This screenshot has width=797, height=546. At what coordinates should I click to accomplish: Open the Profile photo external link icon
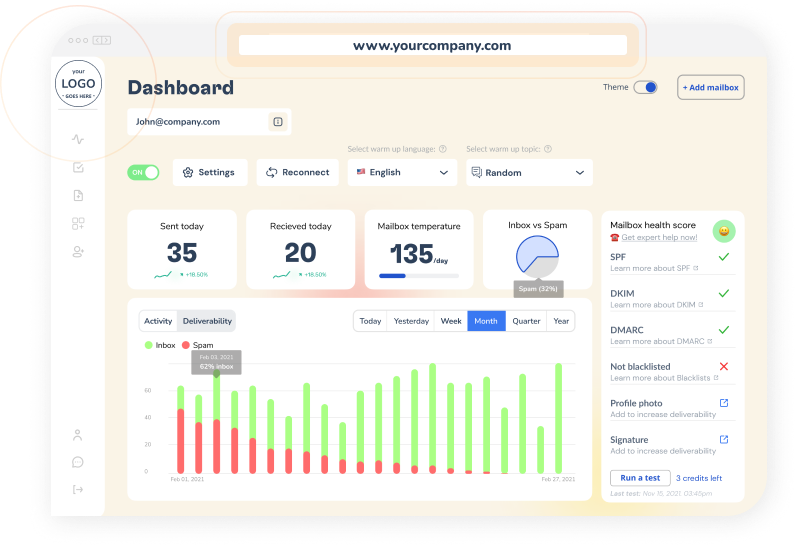[x=724, y=403]
